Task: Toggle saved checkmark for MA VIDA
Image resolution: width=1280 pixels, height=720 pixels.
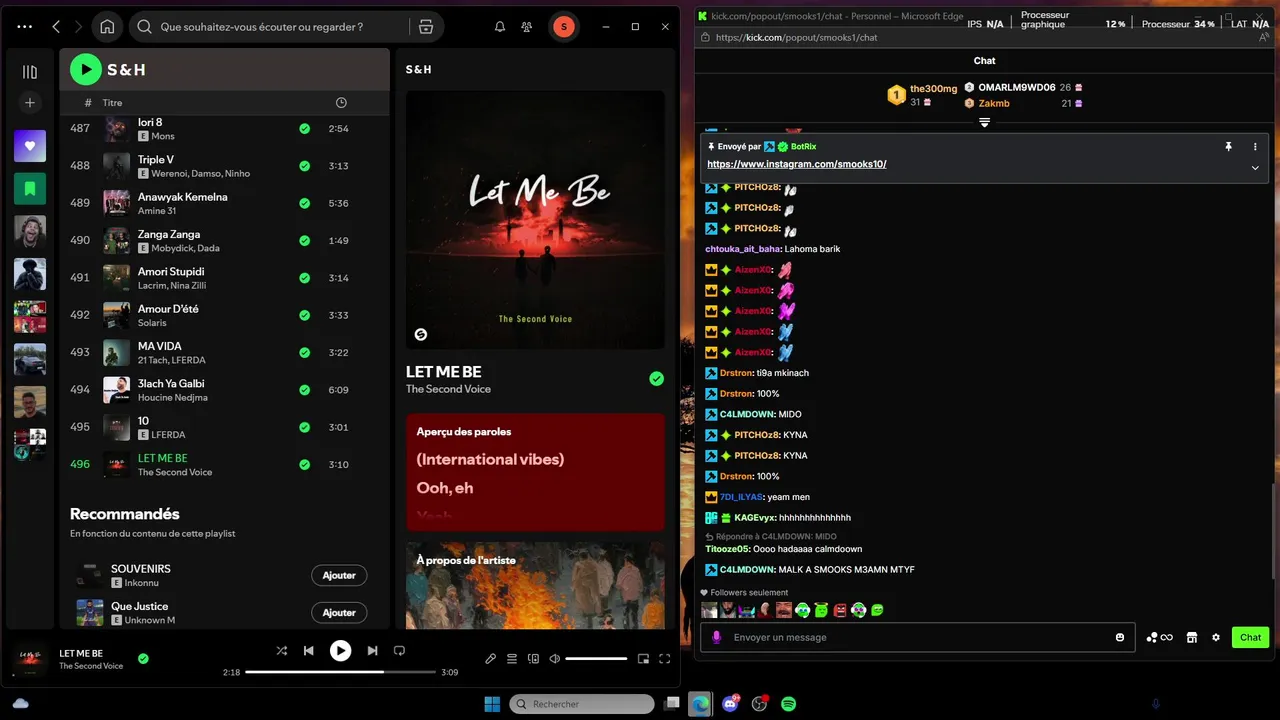Action: pyautogui.click(x=304, y=353)
